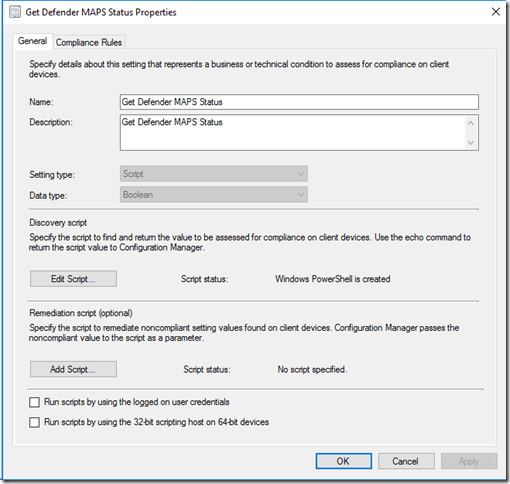The image size is (510, 484).
Task: Click the 'Description:' label
Action: pyautogui.click(x=51, y=122)
